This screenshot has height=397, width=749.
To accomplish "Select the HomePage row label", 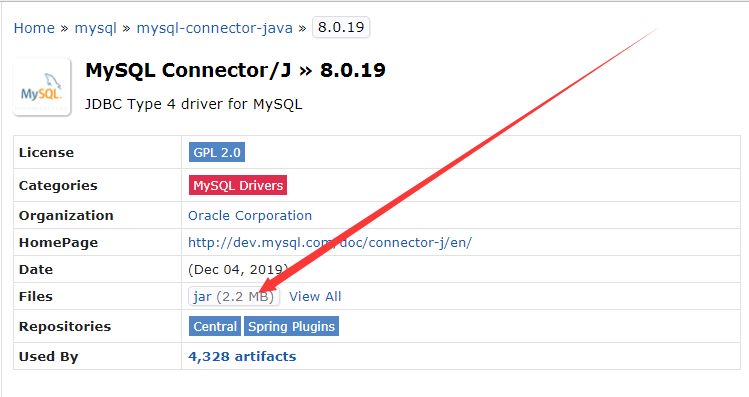I will click(58, 243).
